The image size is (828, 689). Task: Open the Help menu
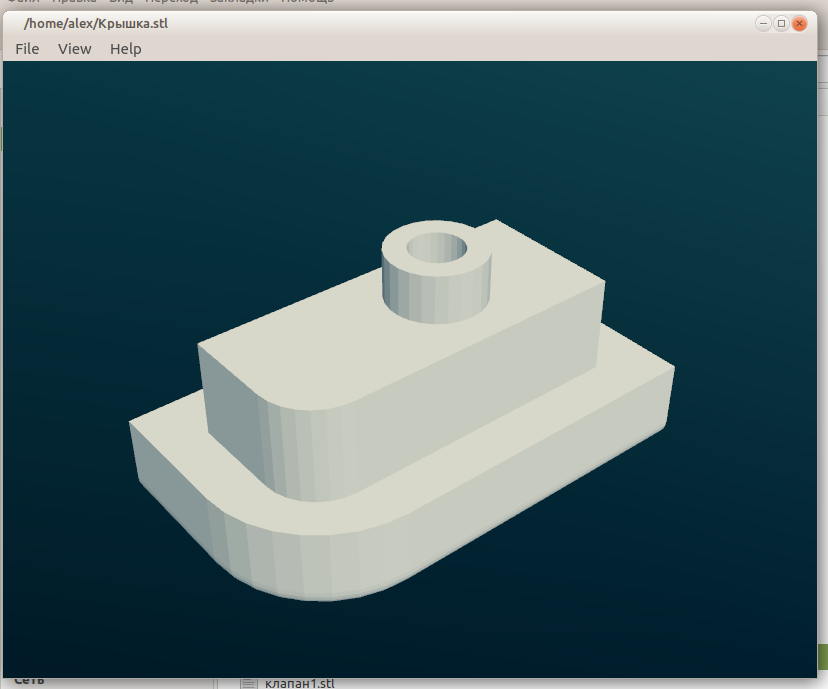pyautogui.click(x=125, y=49)
